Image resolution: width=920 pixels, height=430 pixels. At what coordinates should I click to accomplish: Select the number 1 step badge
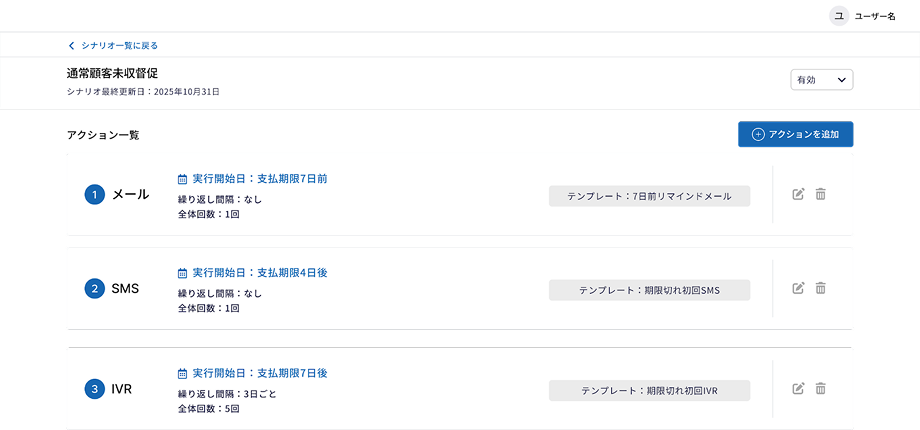pos(95,195)
